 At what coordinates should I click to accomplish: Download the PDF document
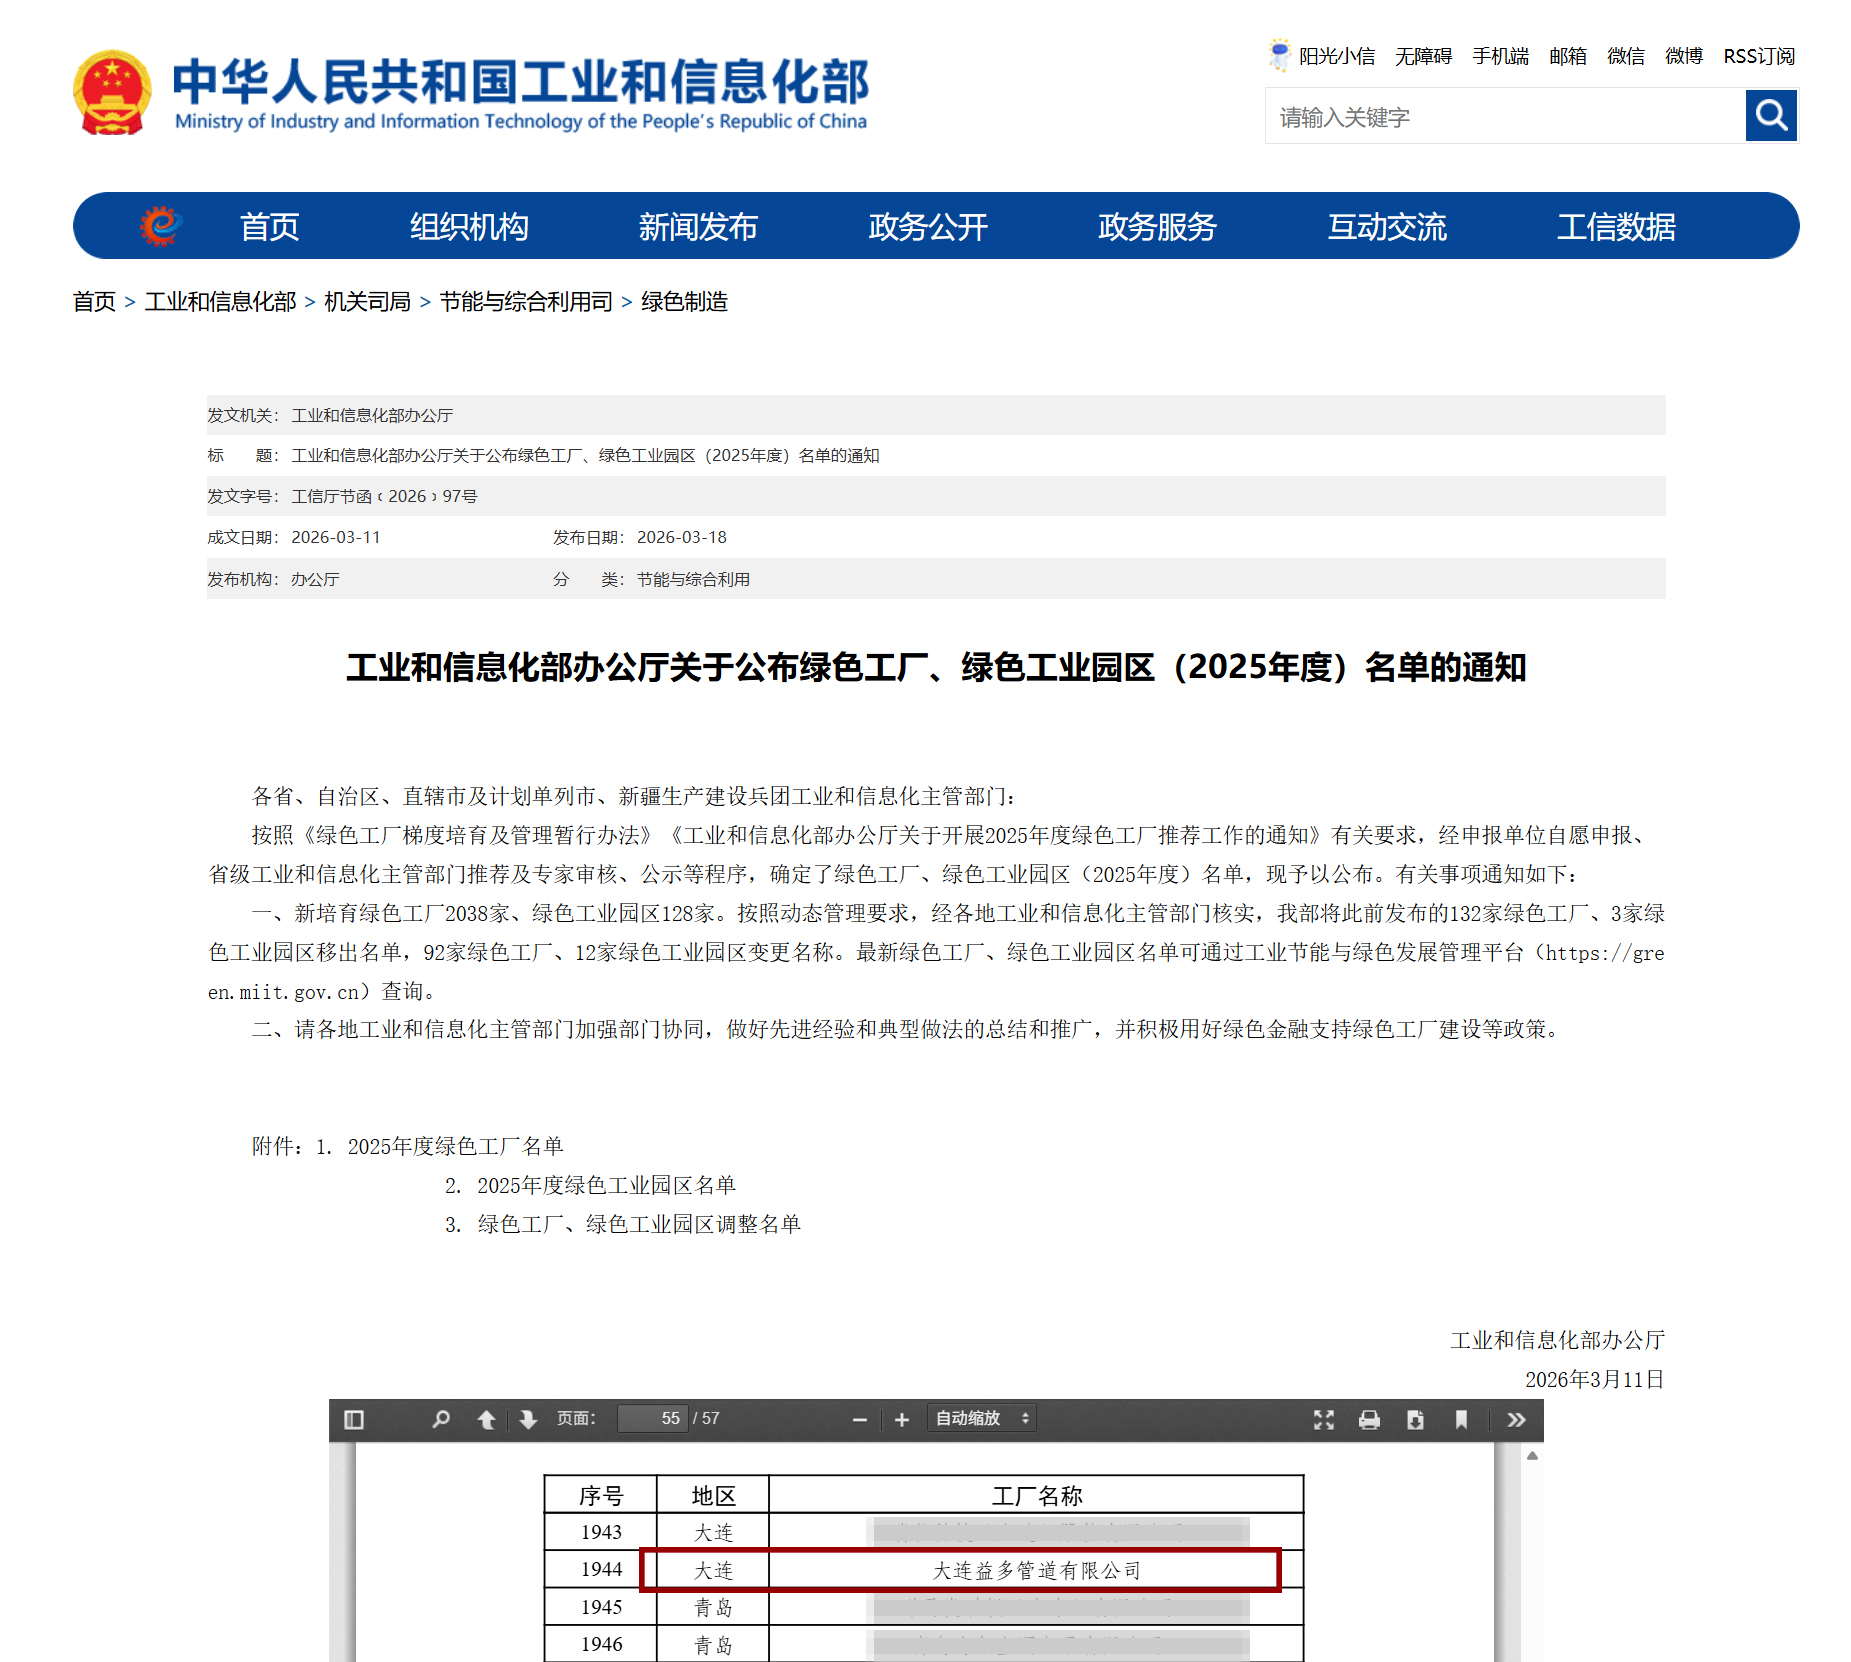(1415, 1419)
